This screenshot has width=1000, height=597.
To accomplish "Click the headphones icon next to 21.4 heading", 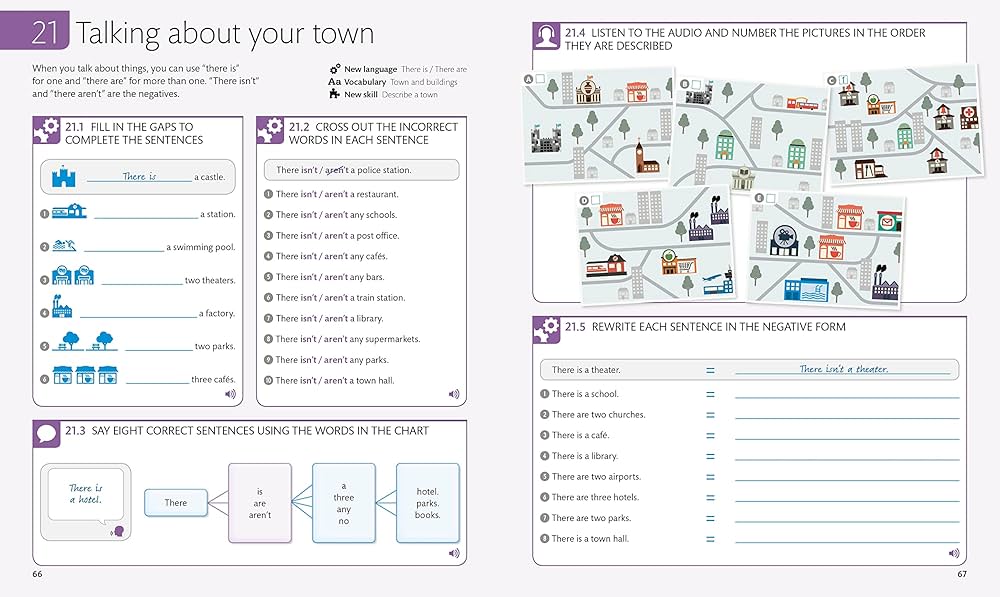I will click(x=547, y=39).
